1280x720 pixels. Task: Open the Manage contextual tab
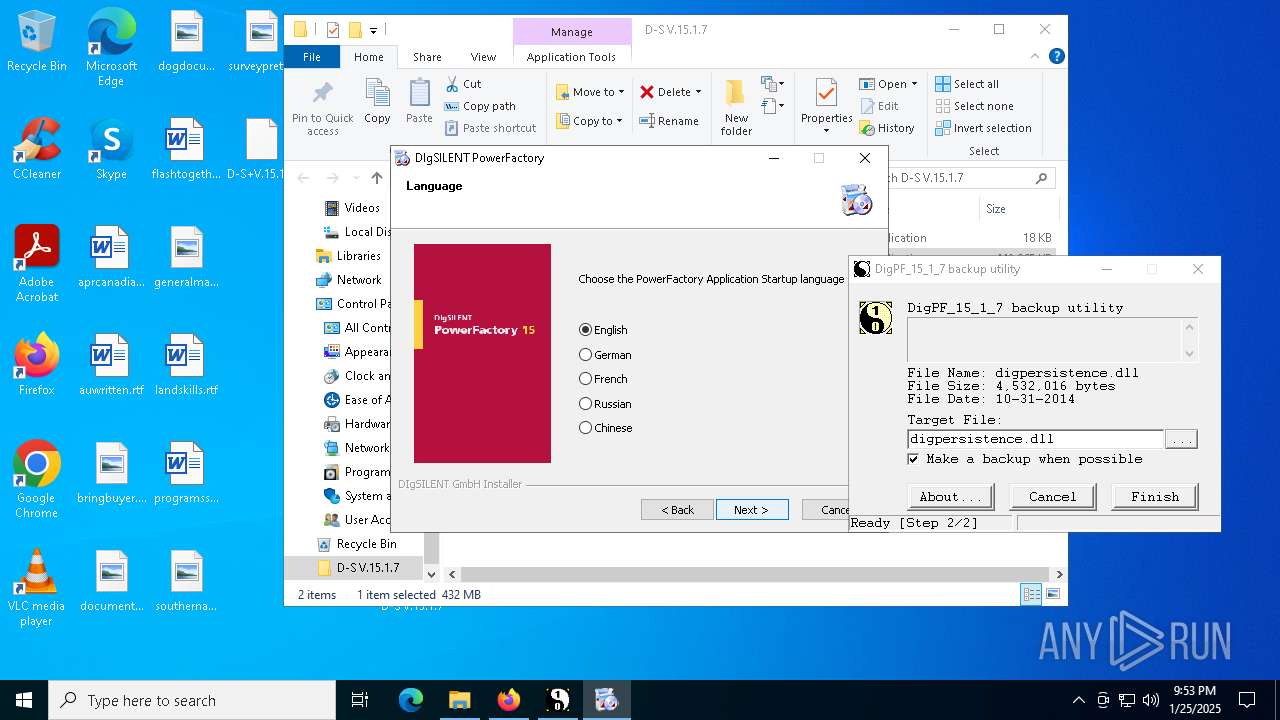(572, 32)
